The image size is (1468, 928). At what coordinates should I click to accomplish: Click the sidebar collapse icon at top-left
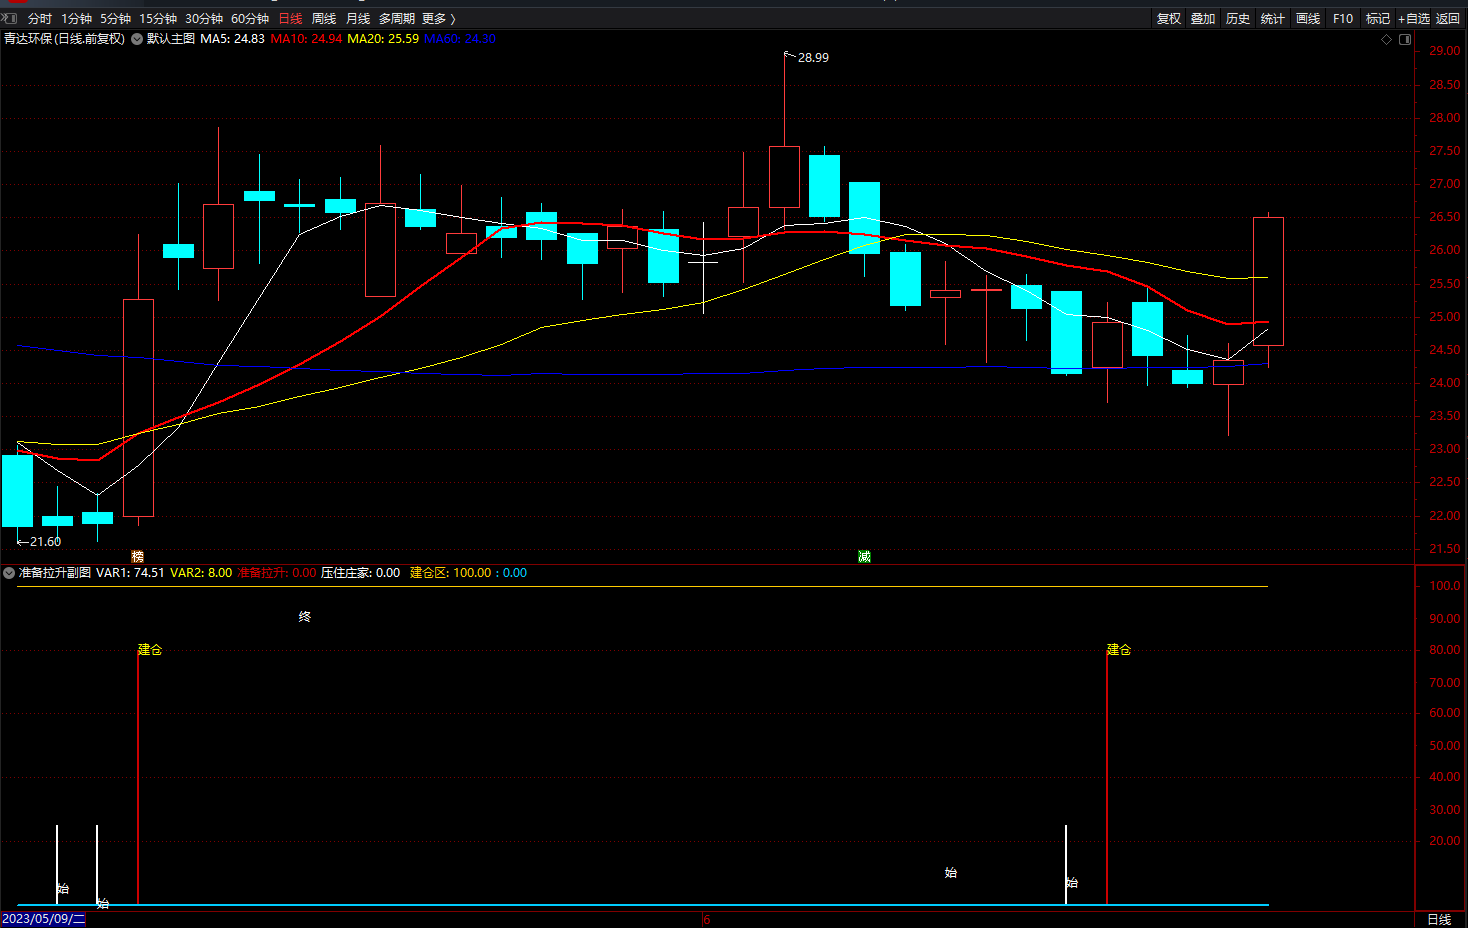point(10,18)
